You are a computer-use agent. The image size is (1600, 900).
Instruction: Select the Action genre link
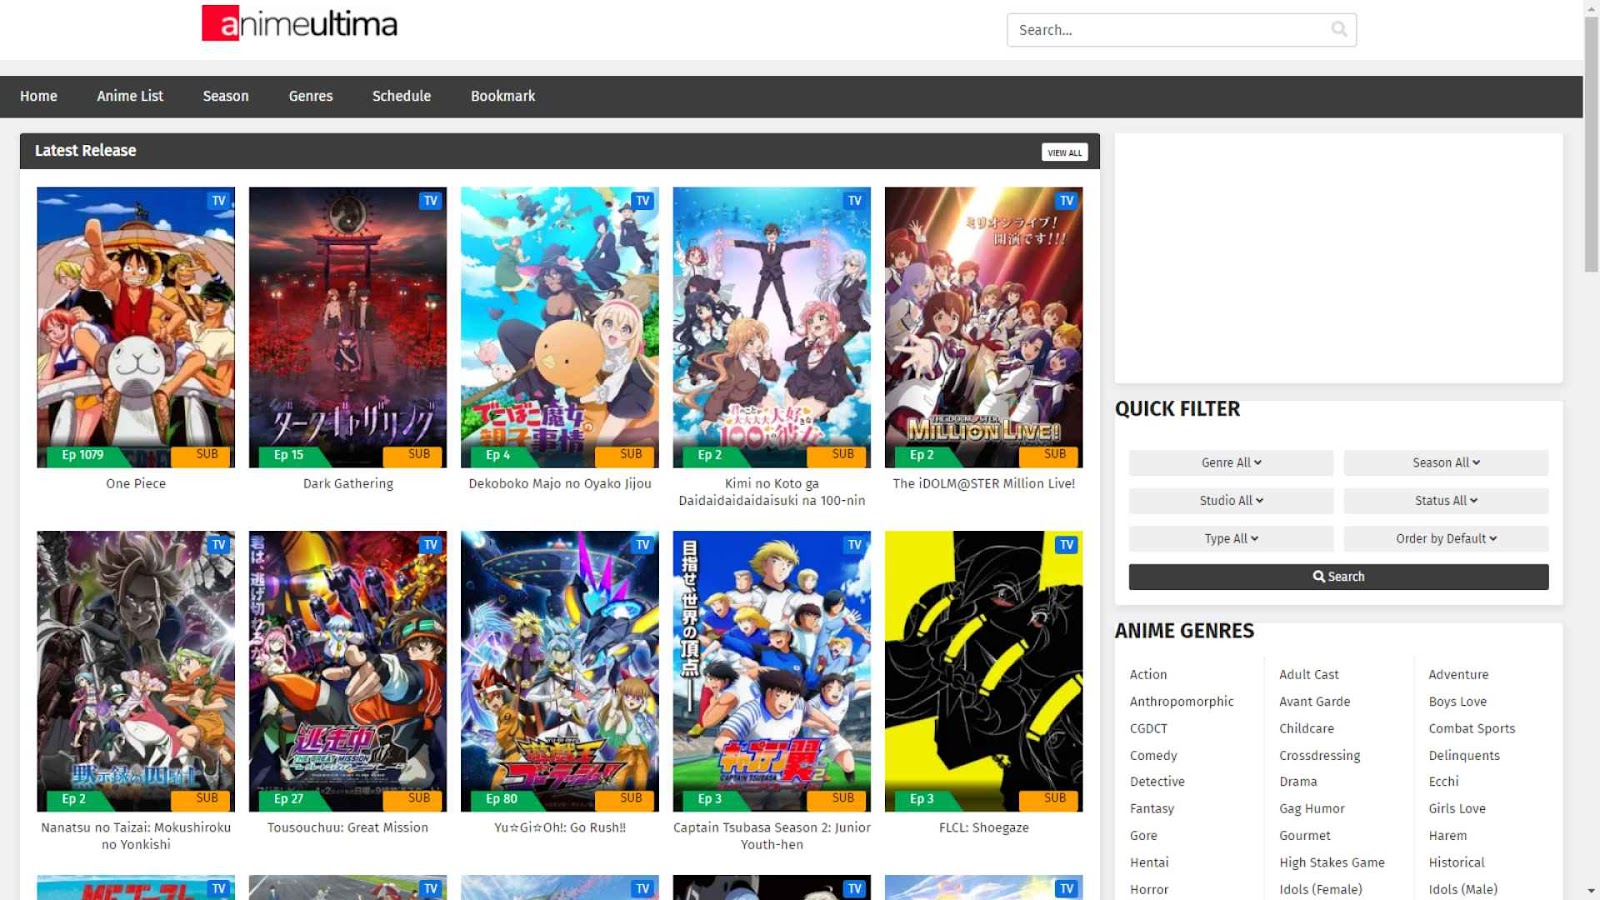click(1148, 675)
